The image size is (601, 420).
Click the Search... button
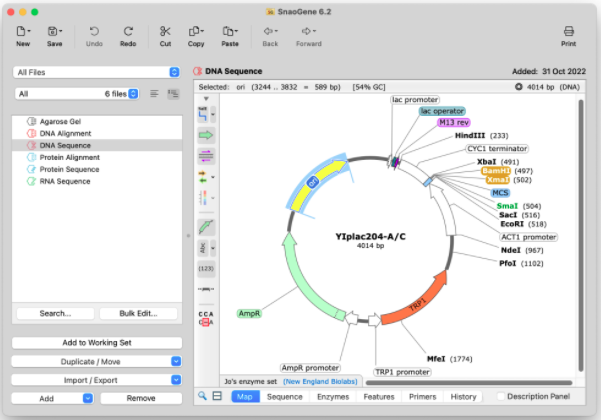55,313
